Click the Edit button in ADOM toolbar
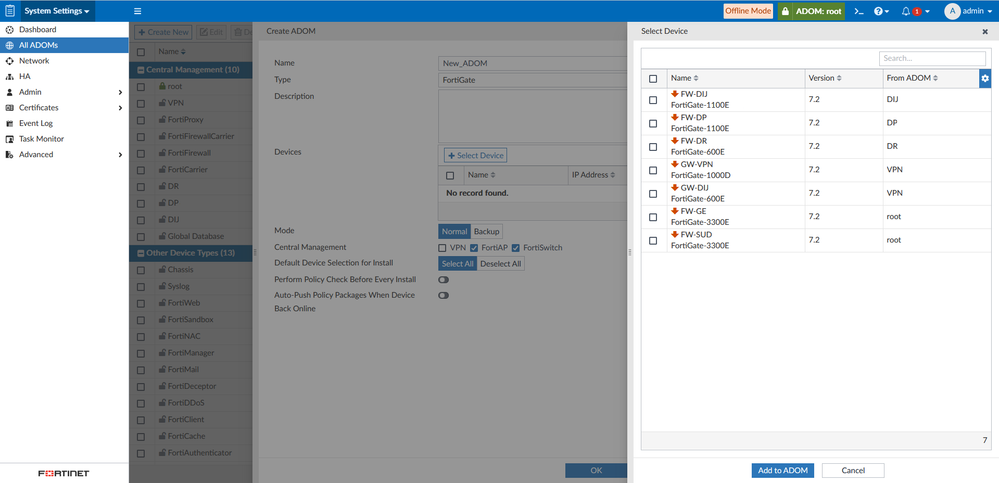This screenshot has height=483, width=999. pyautogui.click(x=211, y=32)
